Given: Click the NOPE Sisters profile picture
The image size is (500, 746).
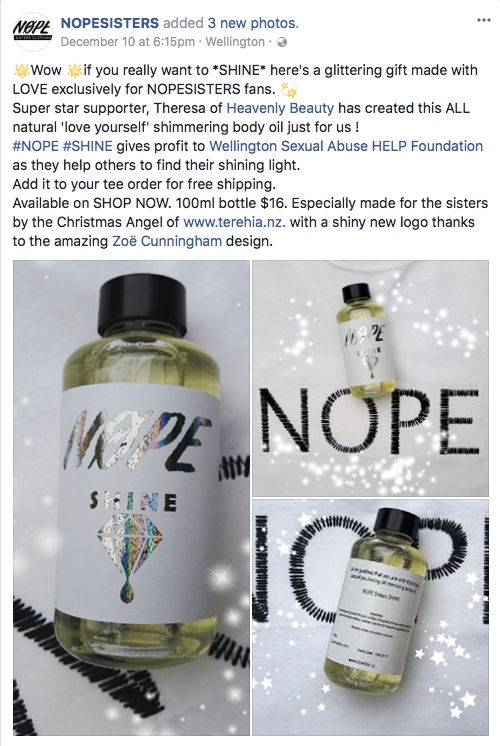Looking at the screenshot, I should click(32, 32).
